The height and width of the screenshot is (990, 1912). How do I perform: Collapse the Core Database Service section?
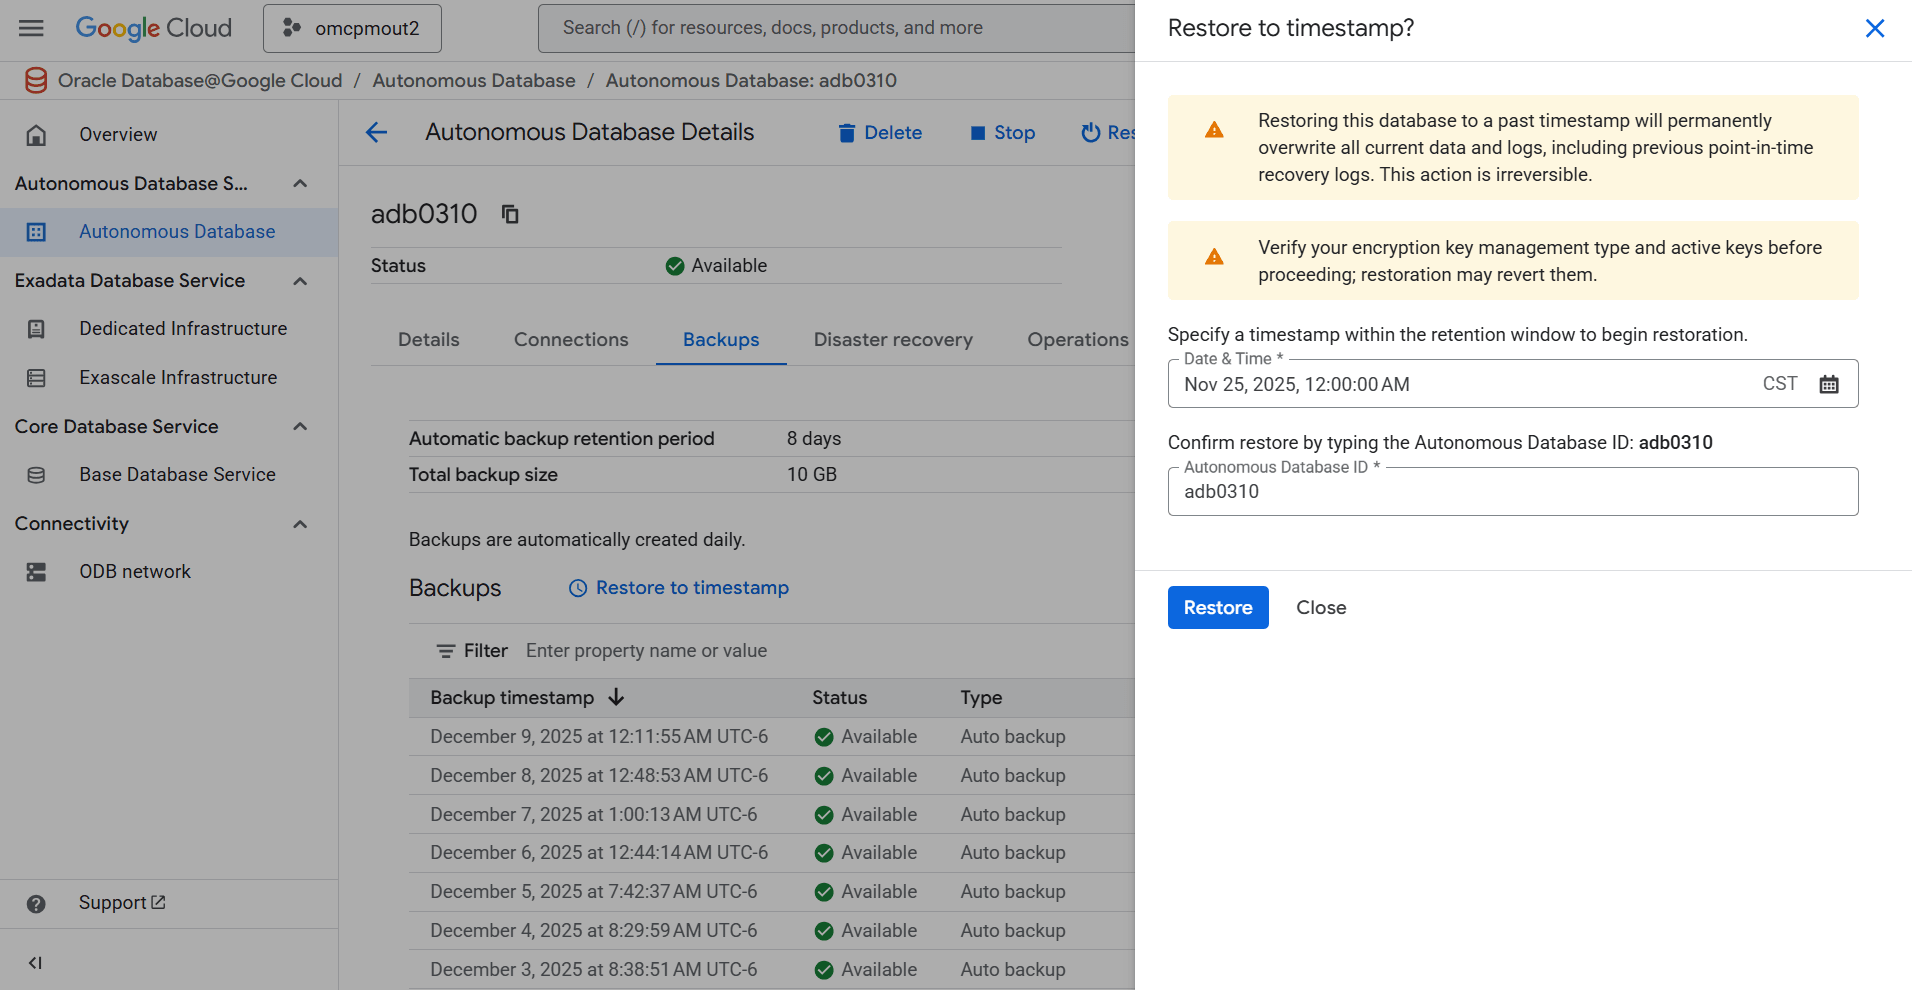click(x=299, y=426)
